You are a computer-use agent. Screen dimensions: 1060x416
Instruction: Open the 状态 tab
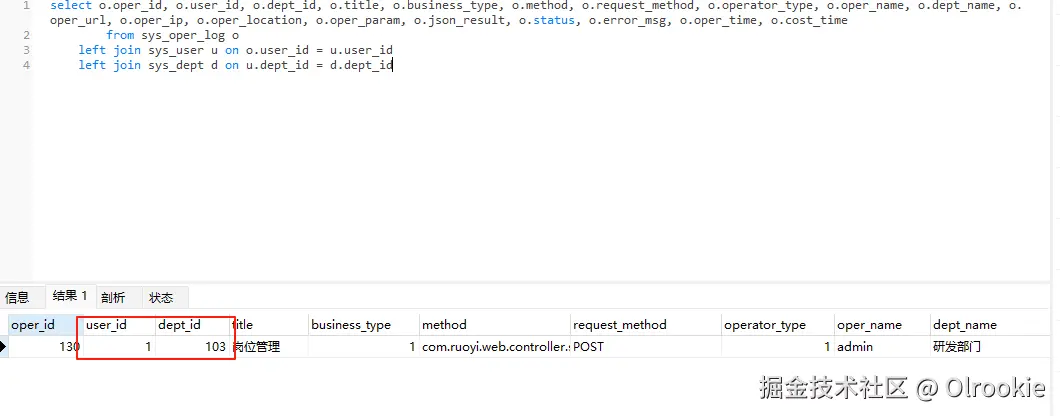[162, 297]
